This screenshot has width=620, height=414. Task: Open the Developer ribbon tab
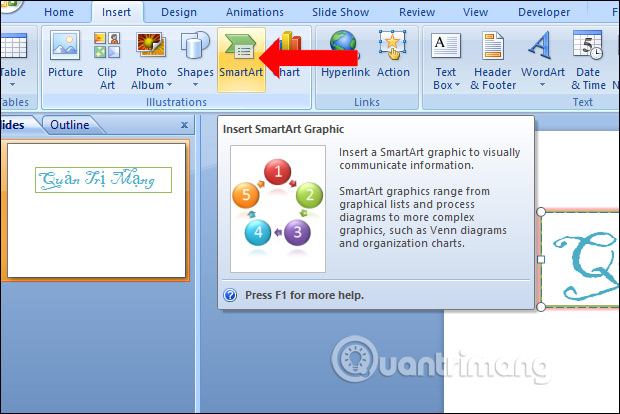point(544,12)
